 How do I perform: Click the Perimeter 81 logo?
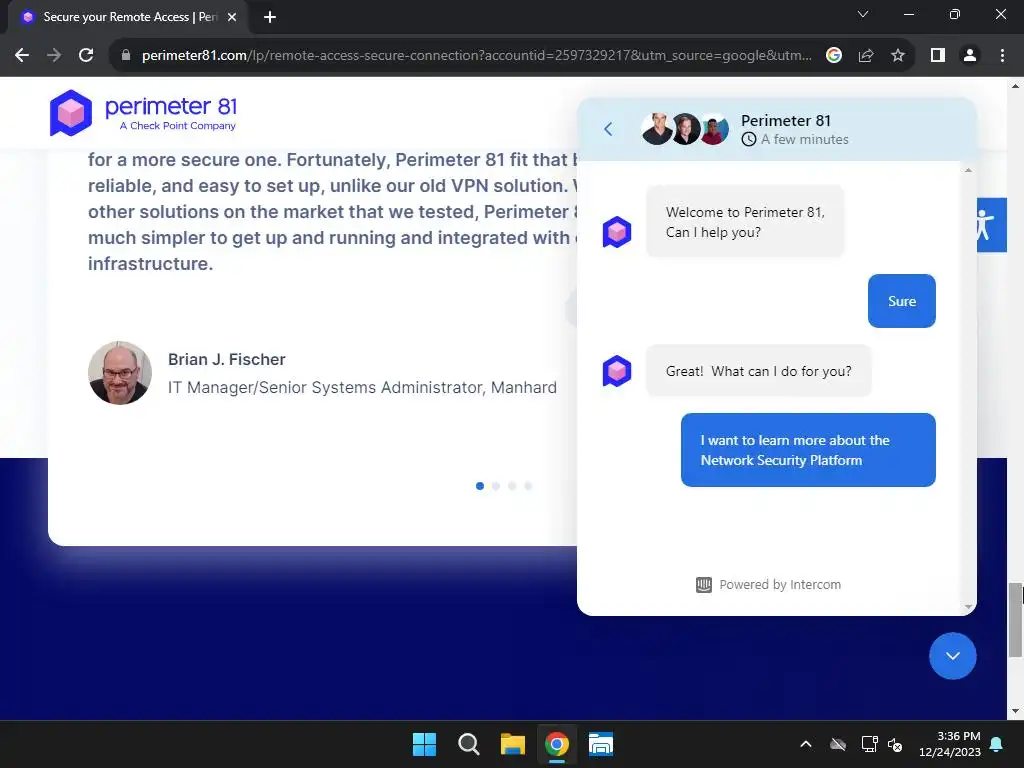(x=143, y=113)
